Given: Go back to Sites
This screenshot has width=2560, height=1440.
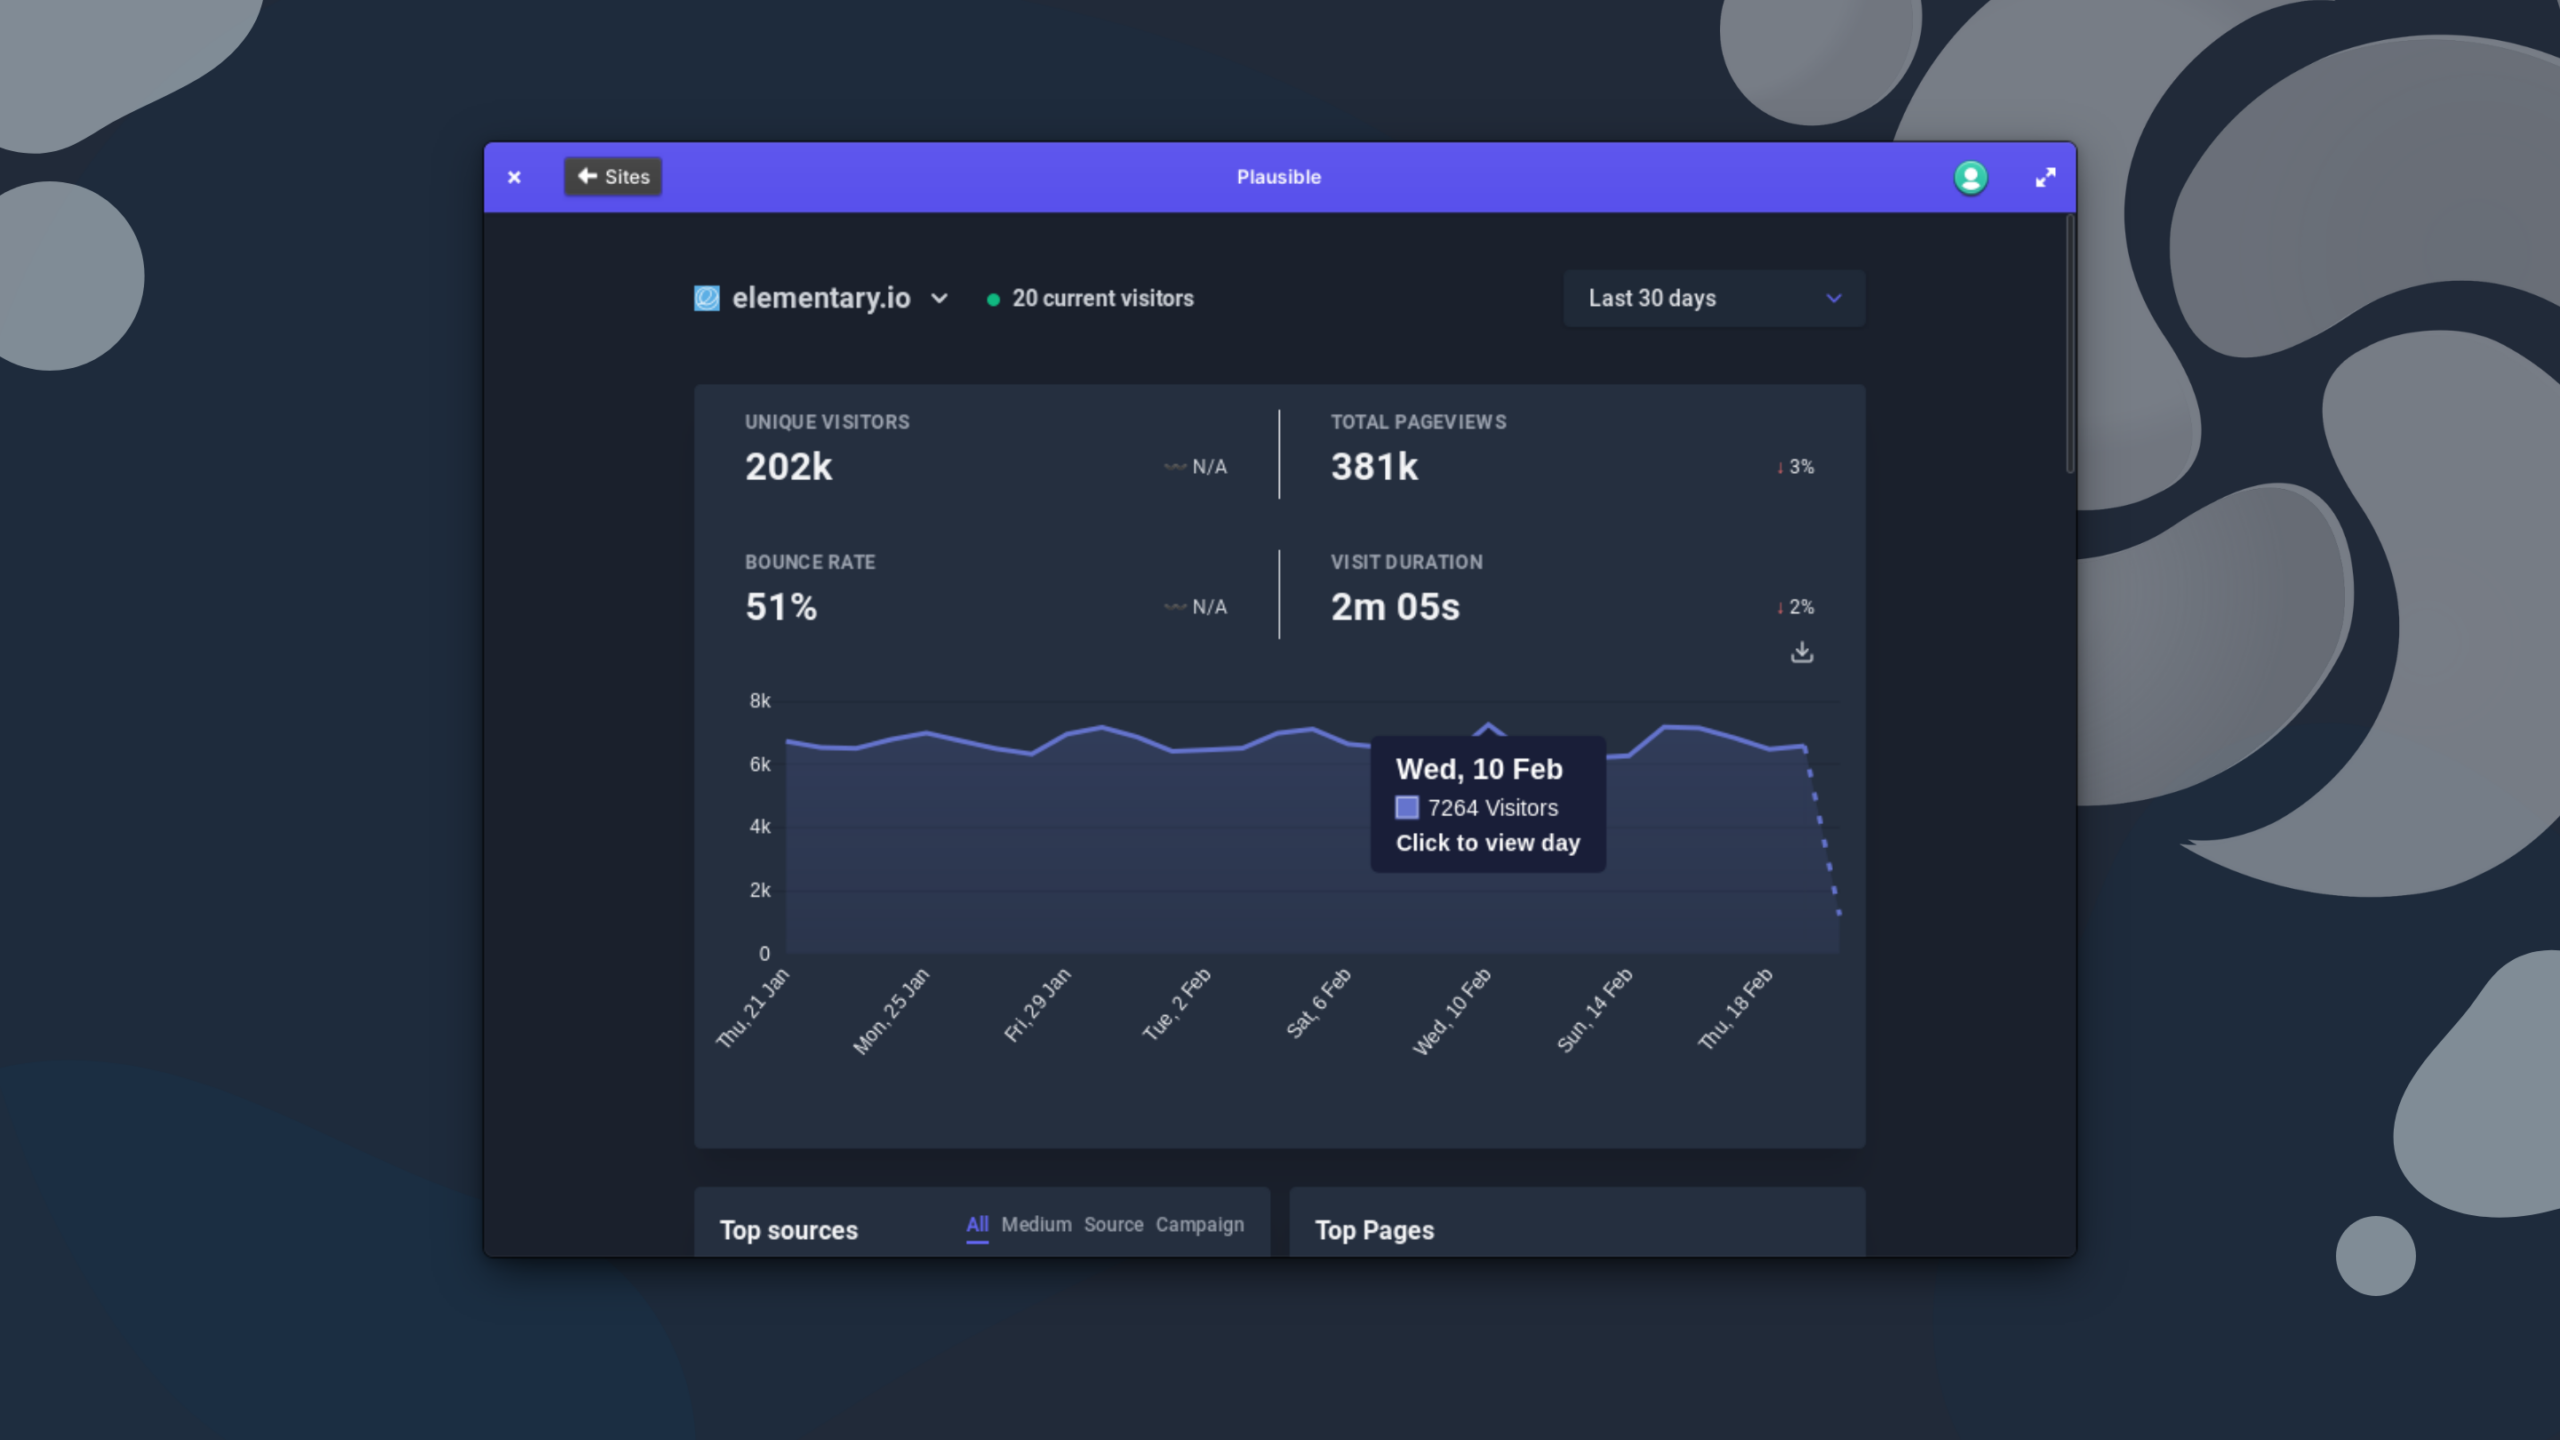Looking at the screenshot, I should (613, 176).
